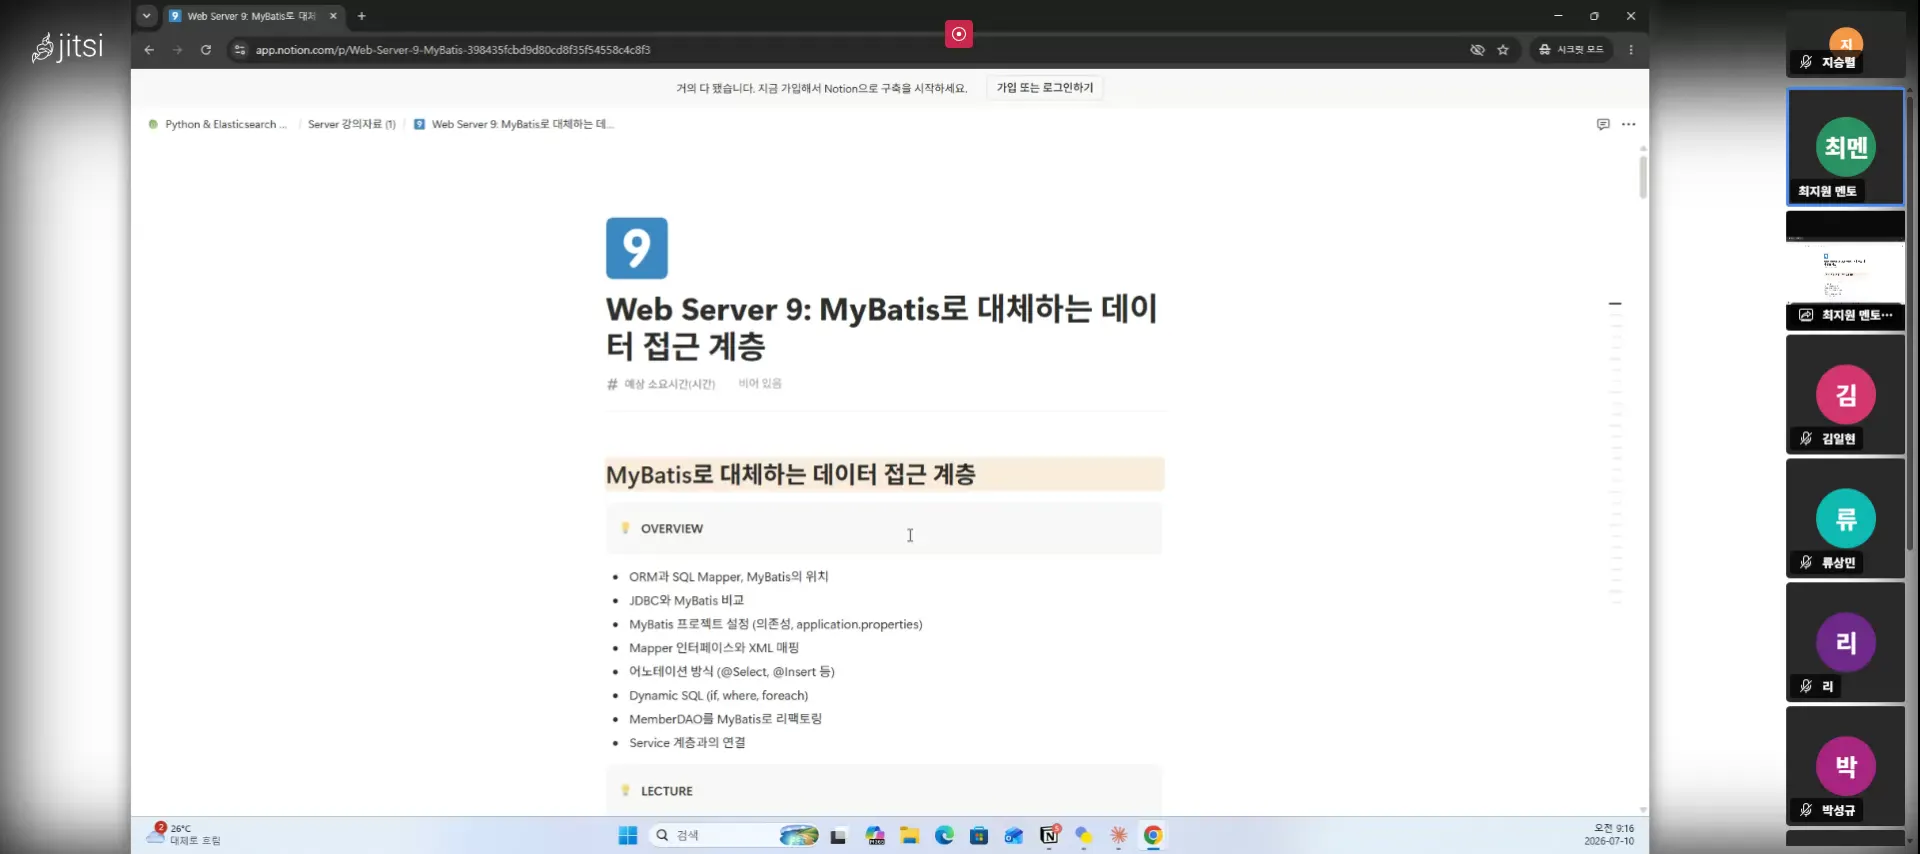Open the Claude app icon in taskbar
Screen dimensions: 1920x854
(1119, 836)
